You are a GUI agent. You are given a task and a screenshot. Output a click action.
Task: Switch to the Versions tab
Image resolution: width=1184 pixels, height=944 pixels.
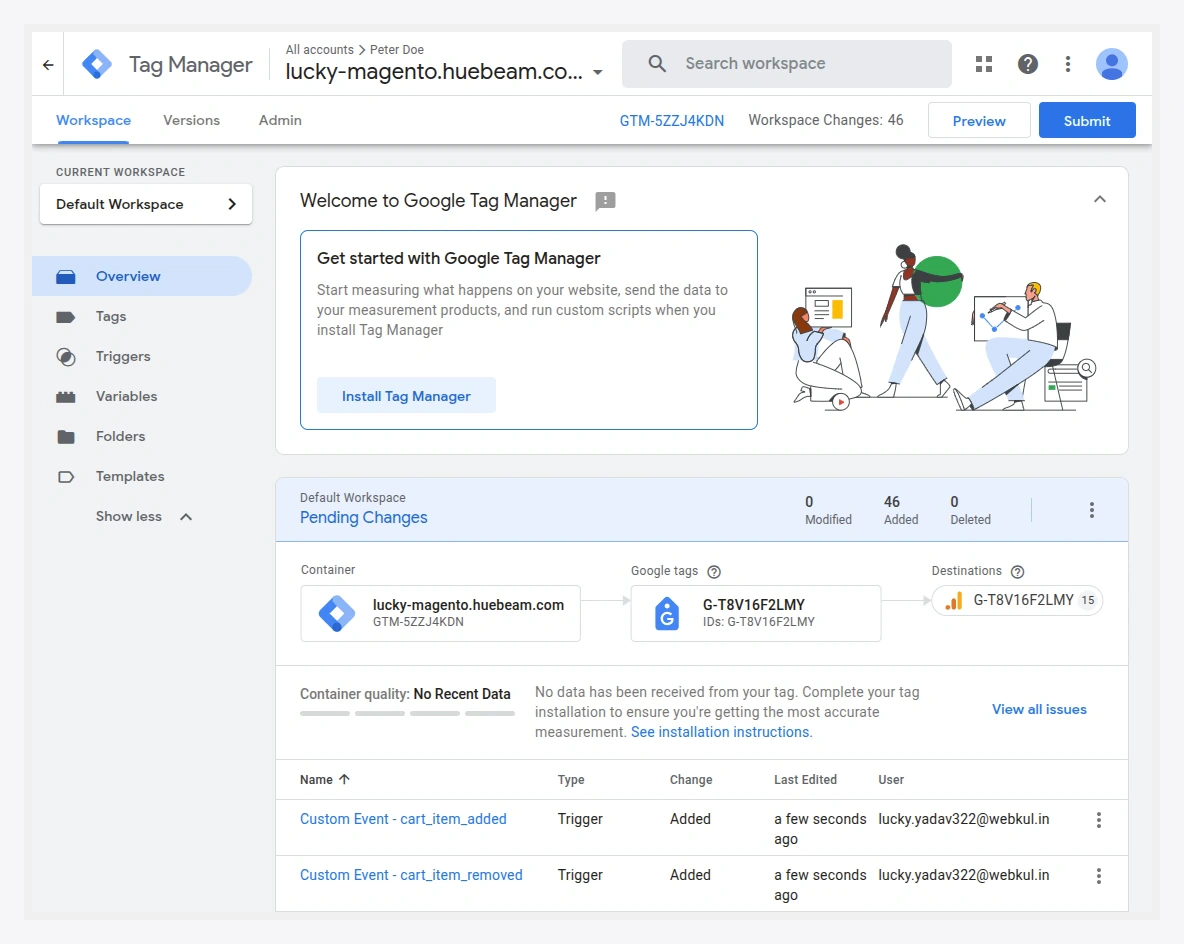pyautogui.click(x=191, y=121)
